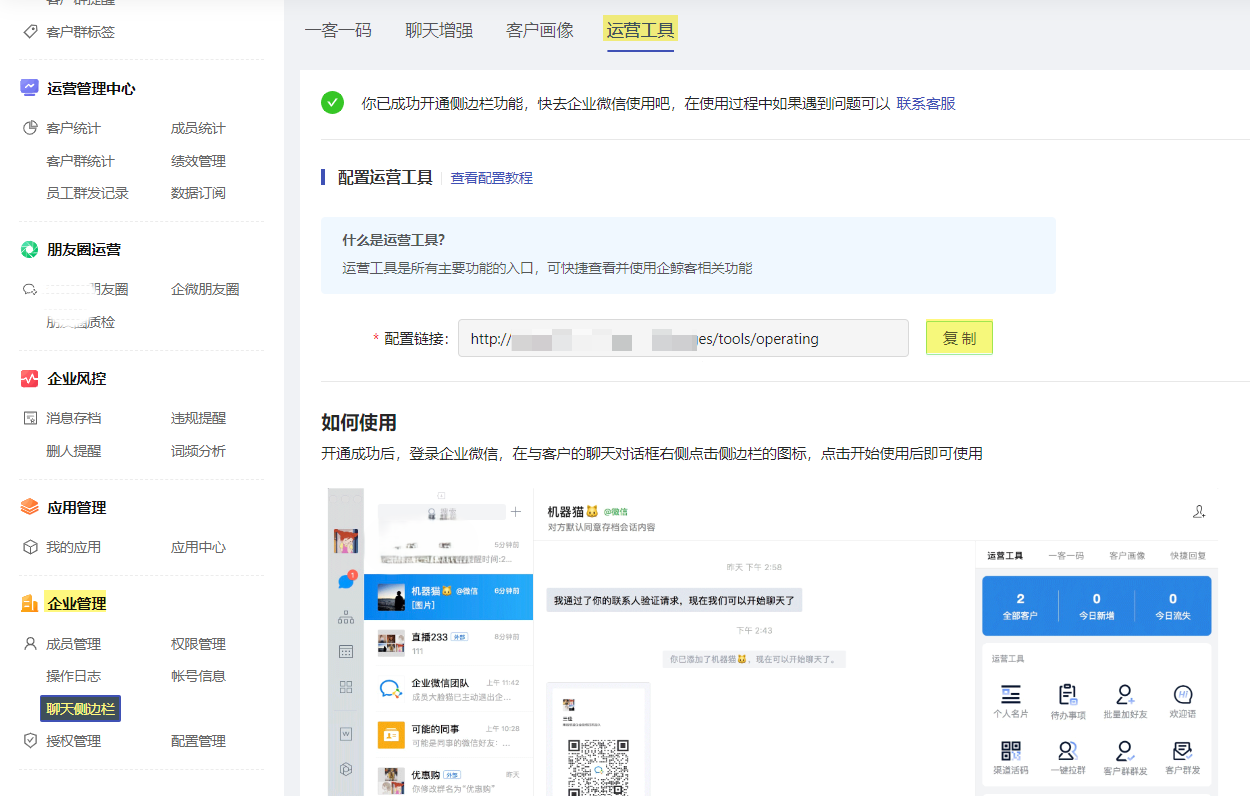
Task: Click the 复制 button
Action: click(959, 338)
